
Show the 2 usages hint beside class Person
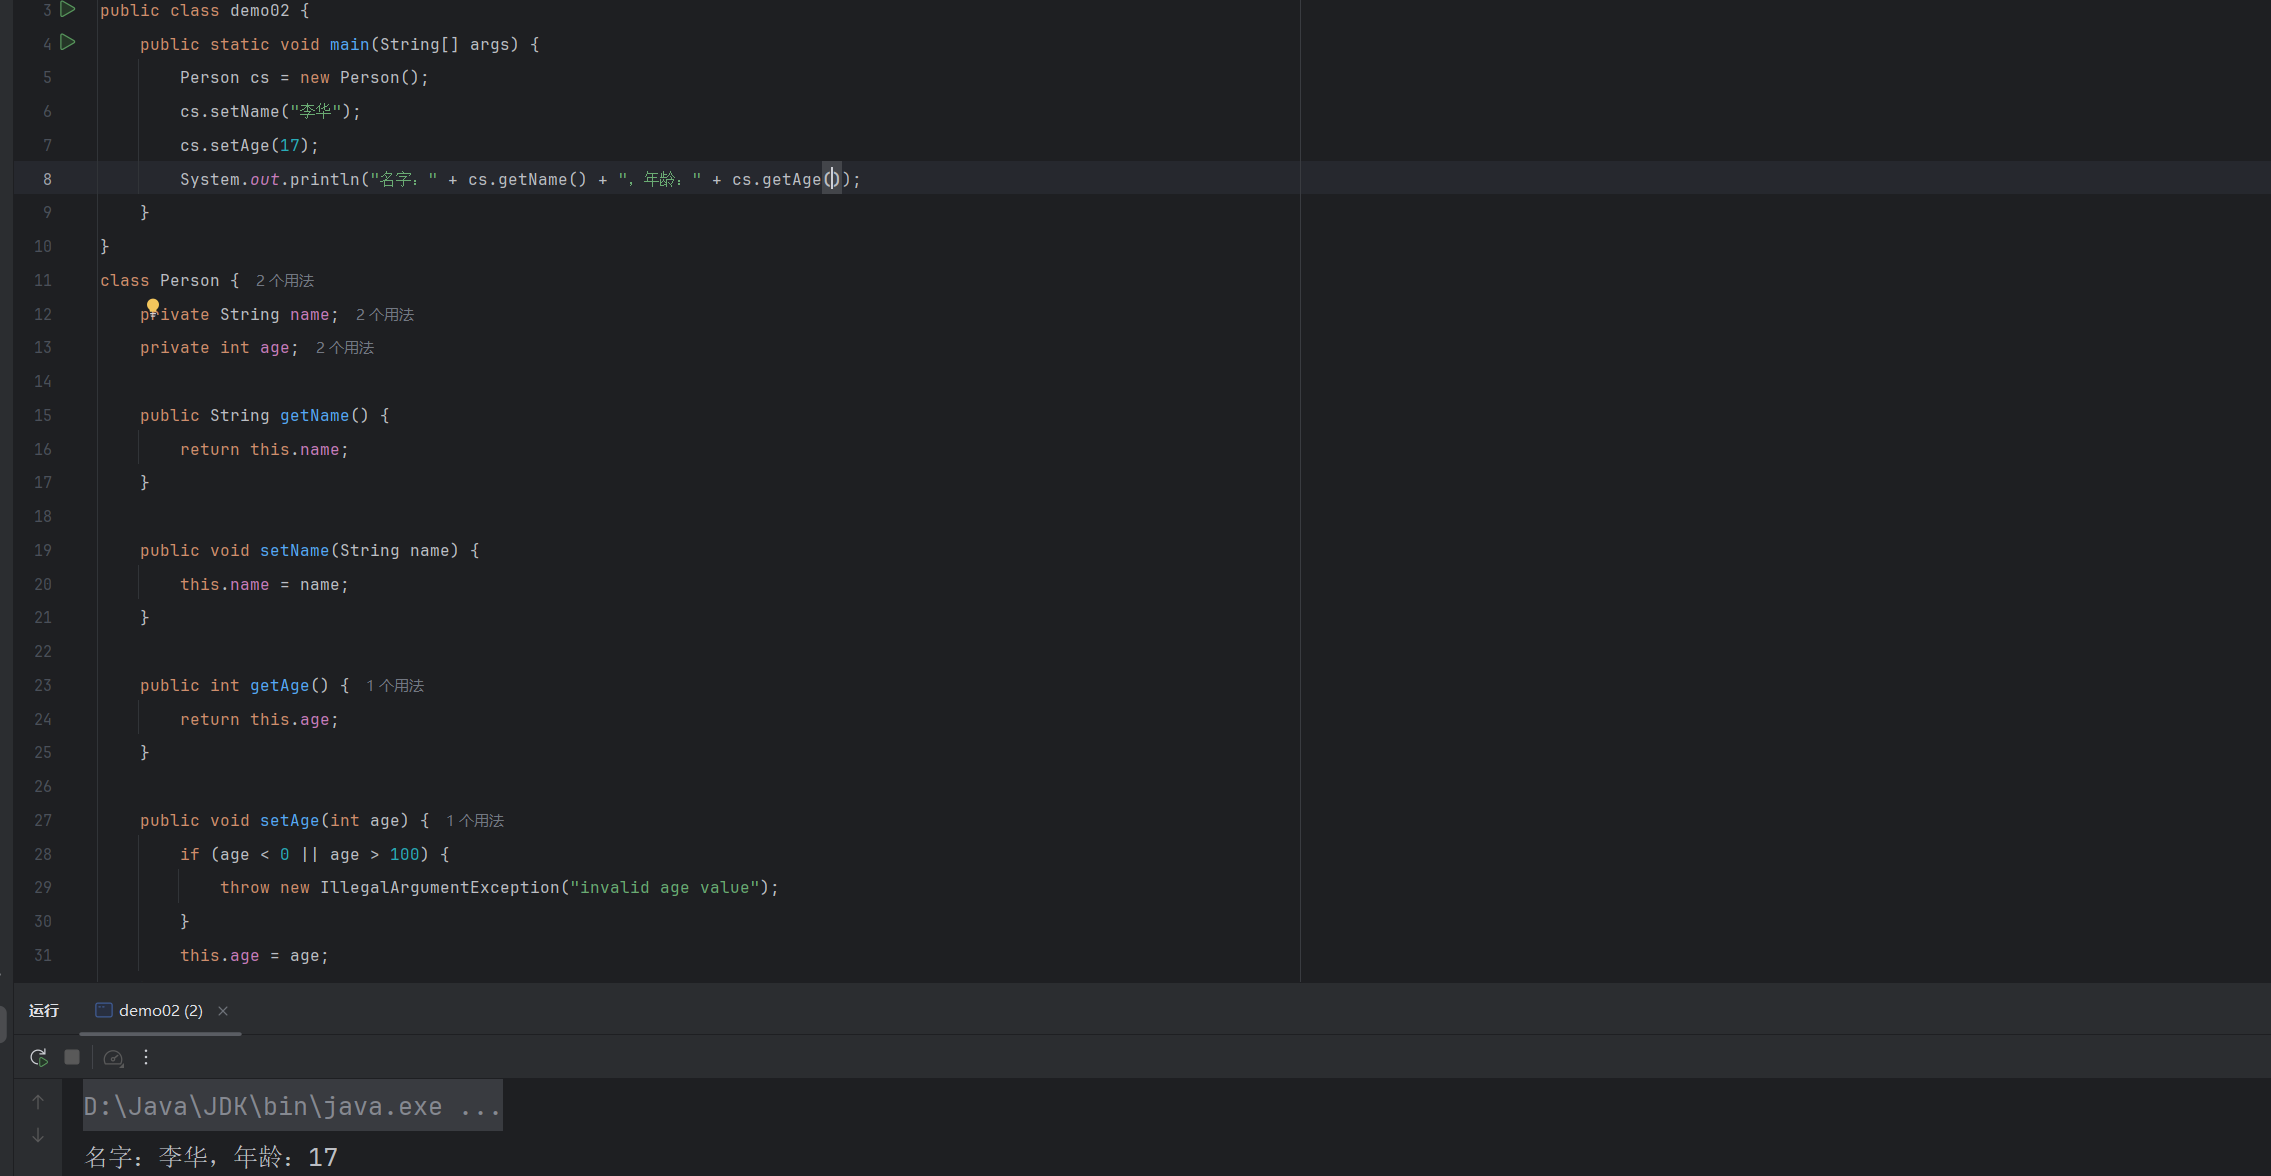click(285, 281)
